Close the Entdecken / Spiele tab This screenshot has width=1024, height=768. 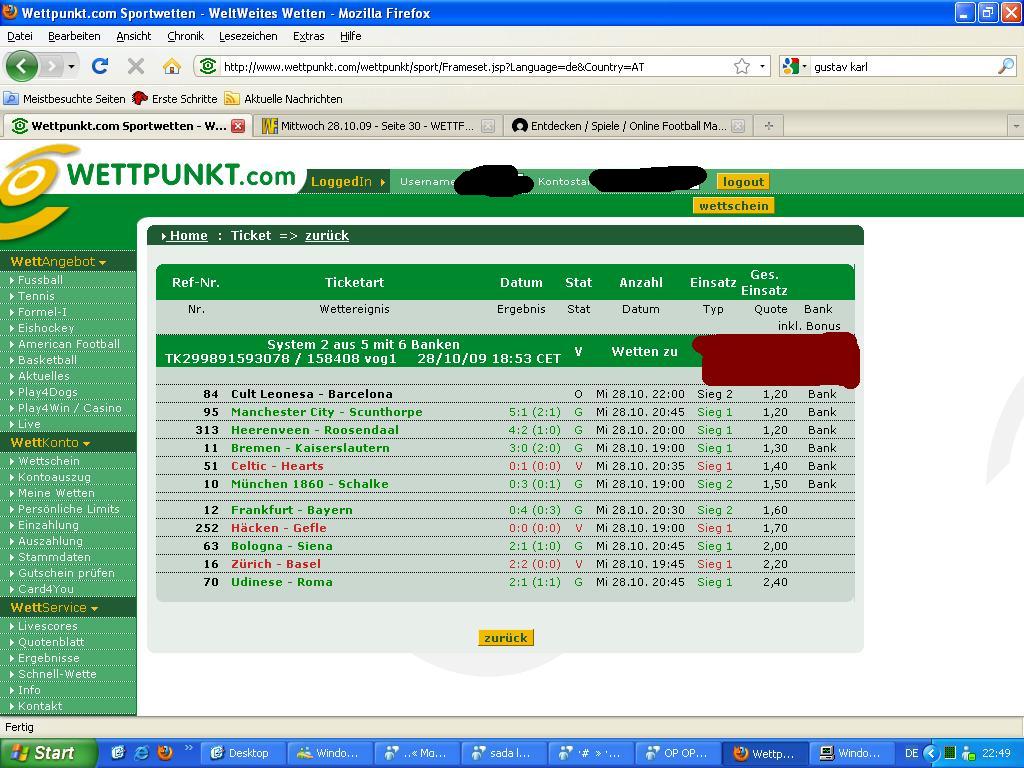click(x=738, y=126)
